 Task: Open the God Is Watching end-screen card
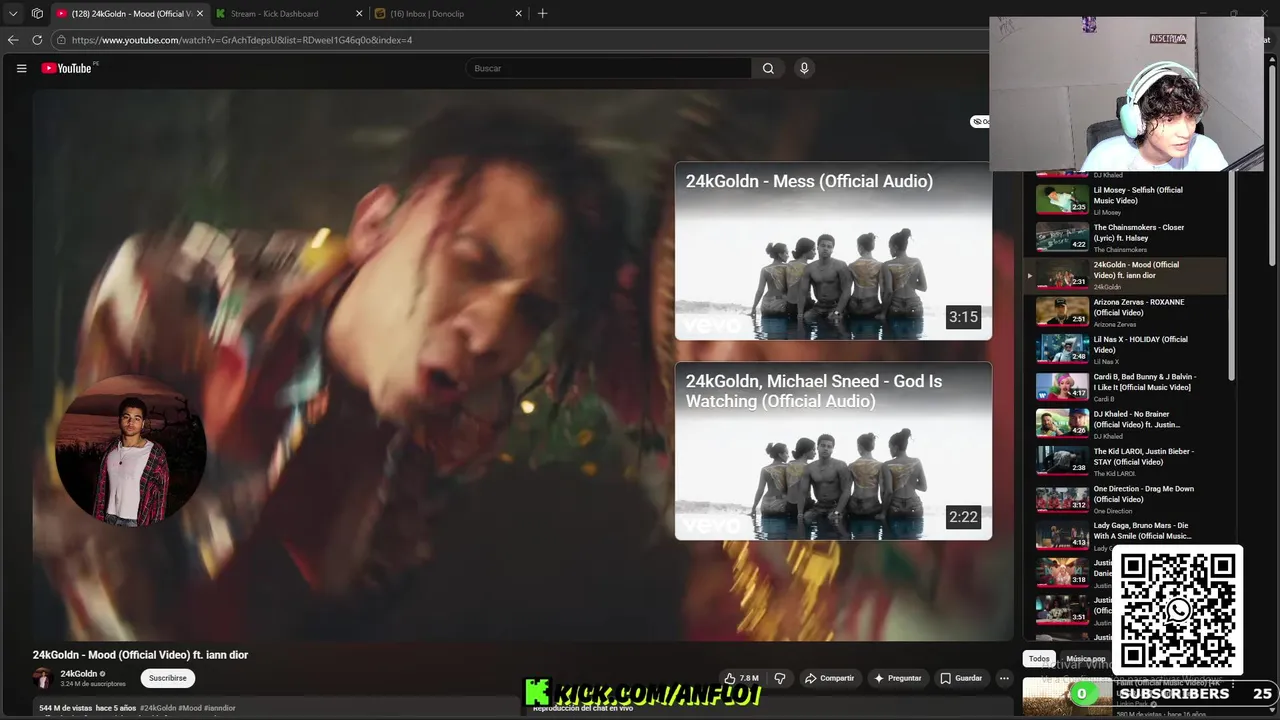(x=833, y=451)
